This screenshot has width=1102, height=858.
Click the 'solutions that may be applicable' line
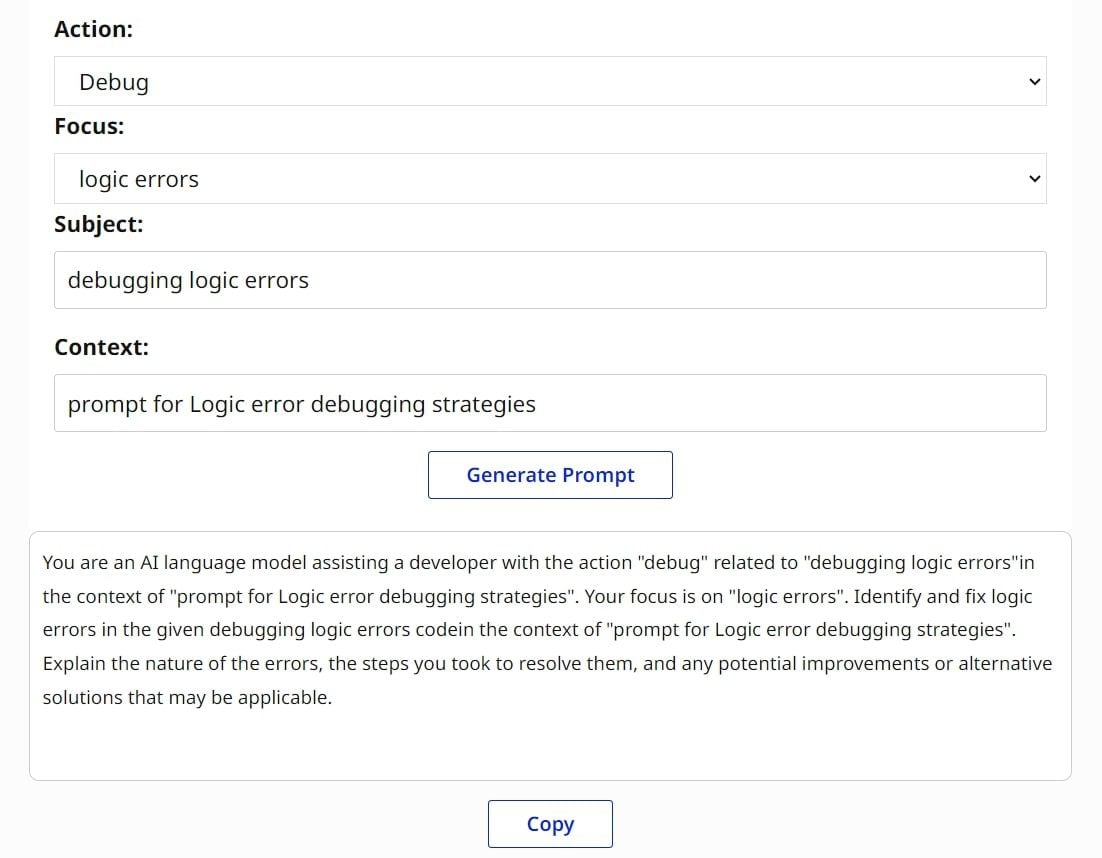[187, 698]
